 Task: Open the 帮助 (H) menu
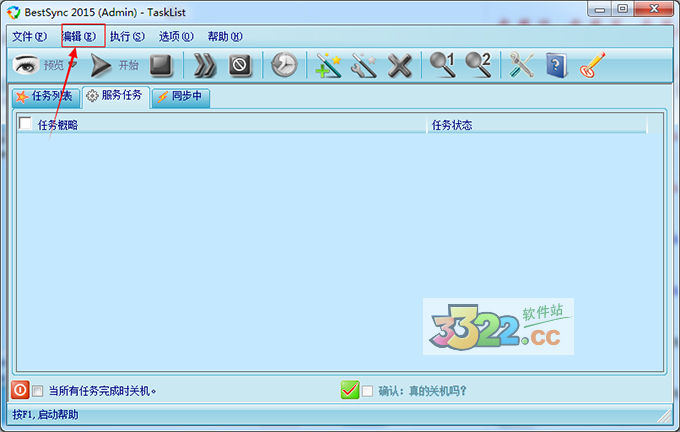[225, 36]
